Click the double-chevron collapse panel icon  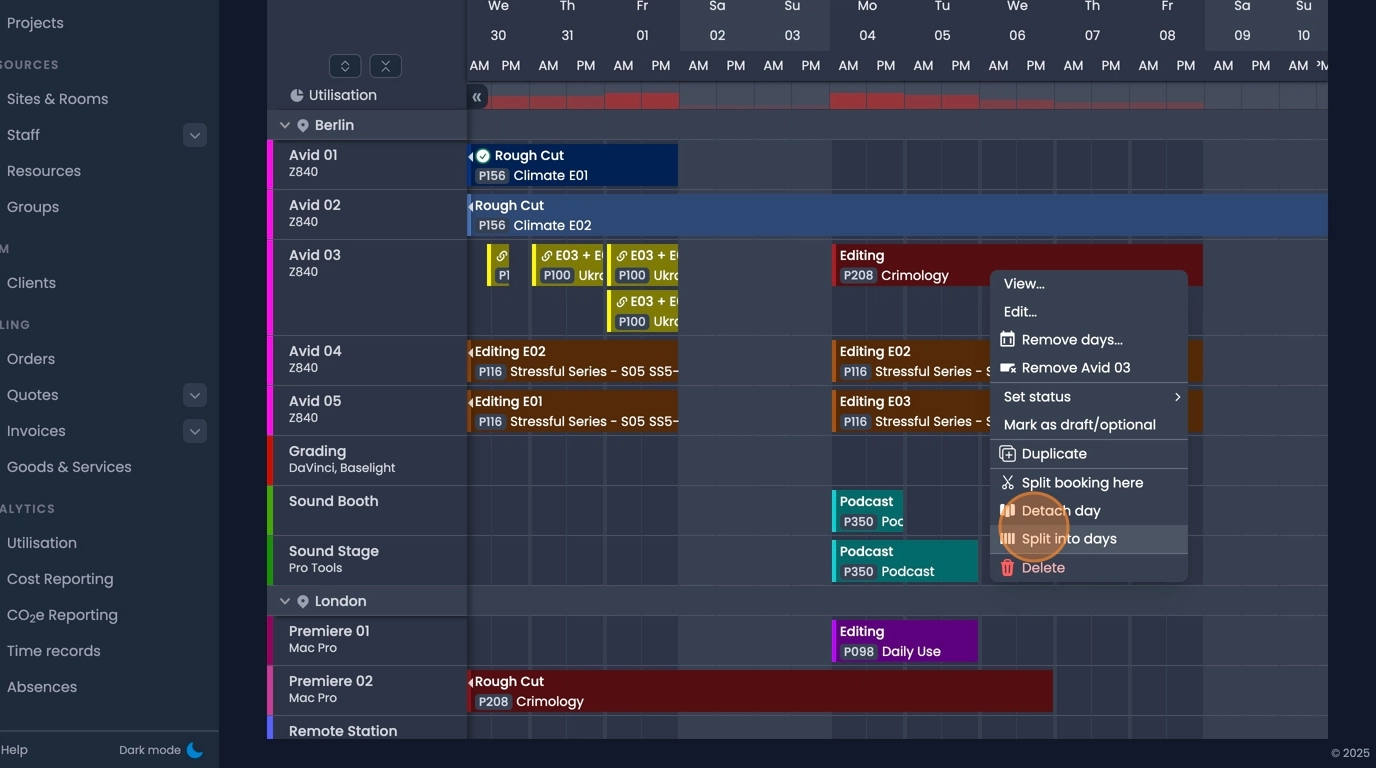point(477,97)
